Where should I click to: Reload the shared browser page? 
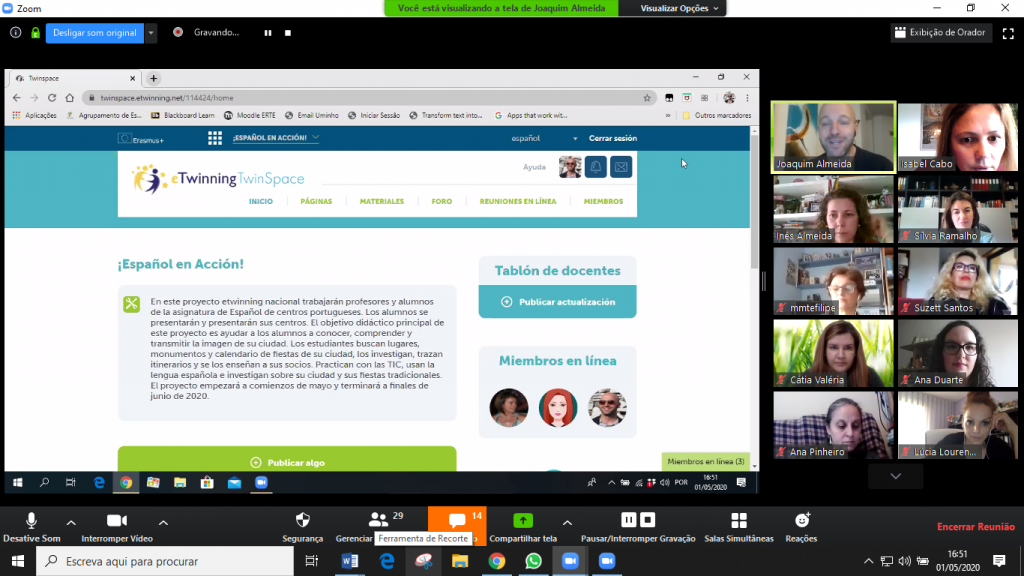[52, 98]
